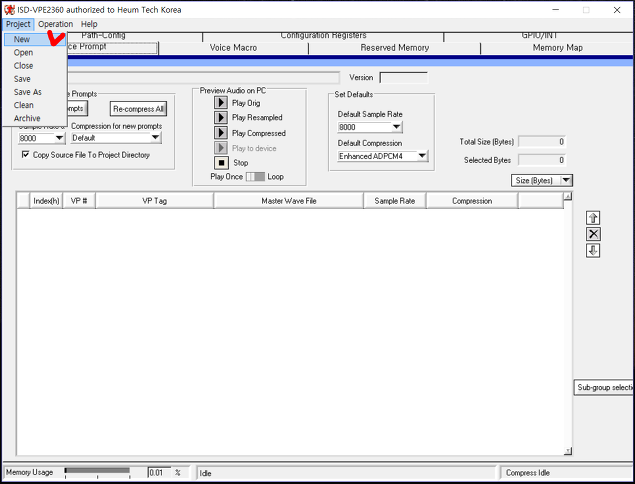Click the prompt table scrollbar down arrow

point(568,451)
